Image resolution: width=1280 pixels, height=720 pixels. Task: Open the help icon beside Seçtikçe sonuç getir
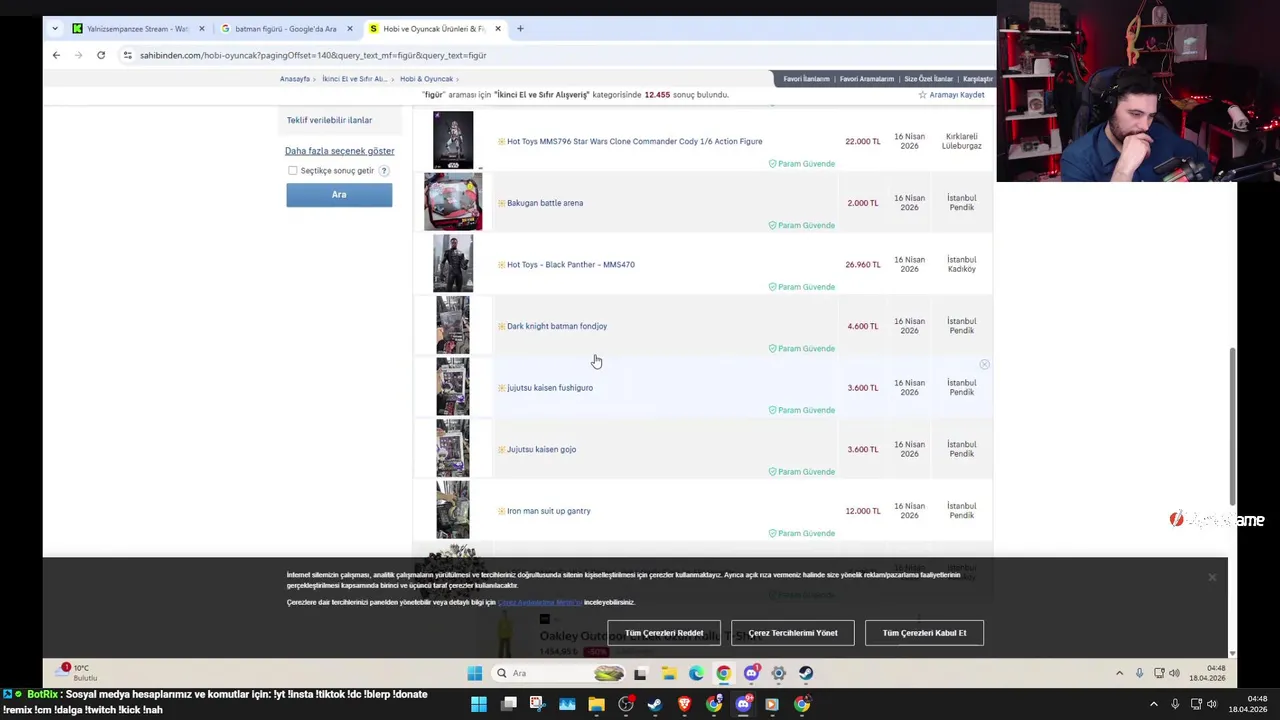point(384,171)
